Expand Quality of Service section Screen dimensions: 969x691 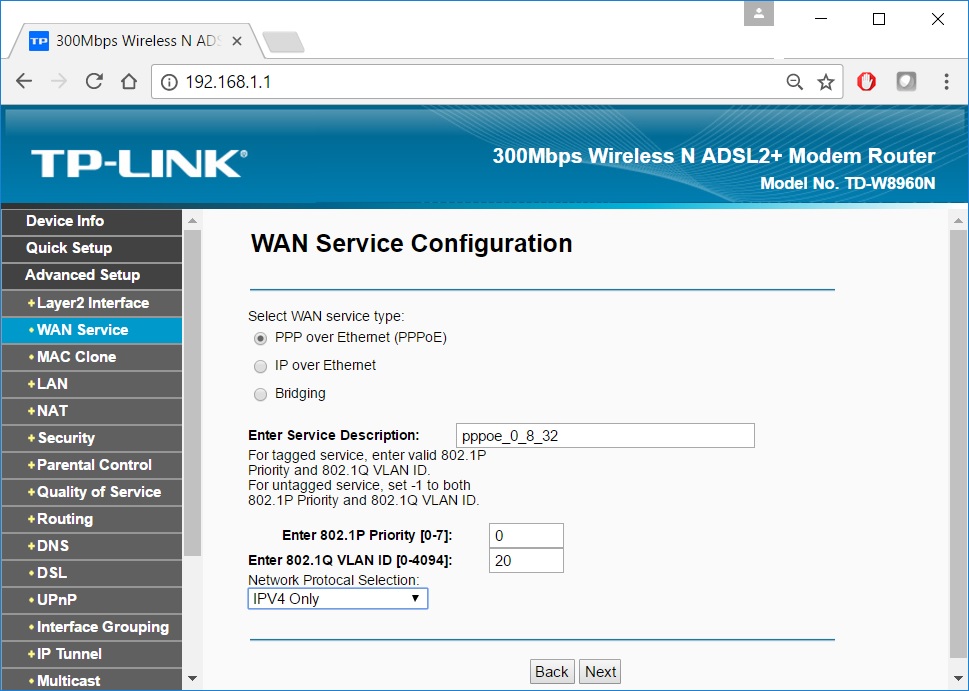point(91,492)
